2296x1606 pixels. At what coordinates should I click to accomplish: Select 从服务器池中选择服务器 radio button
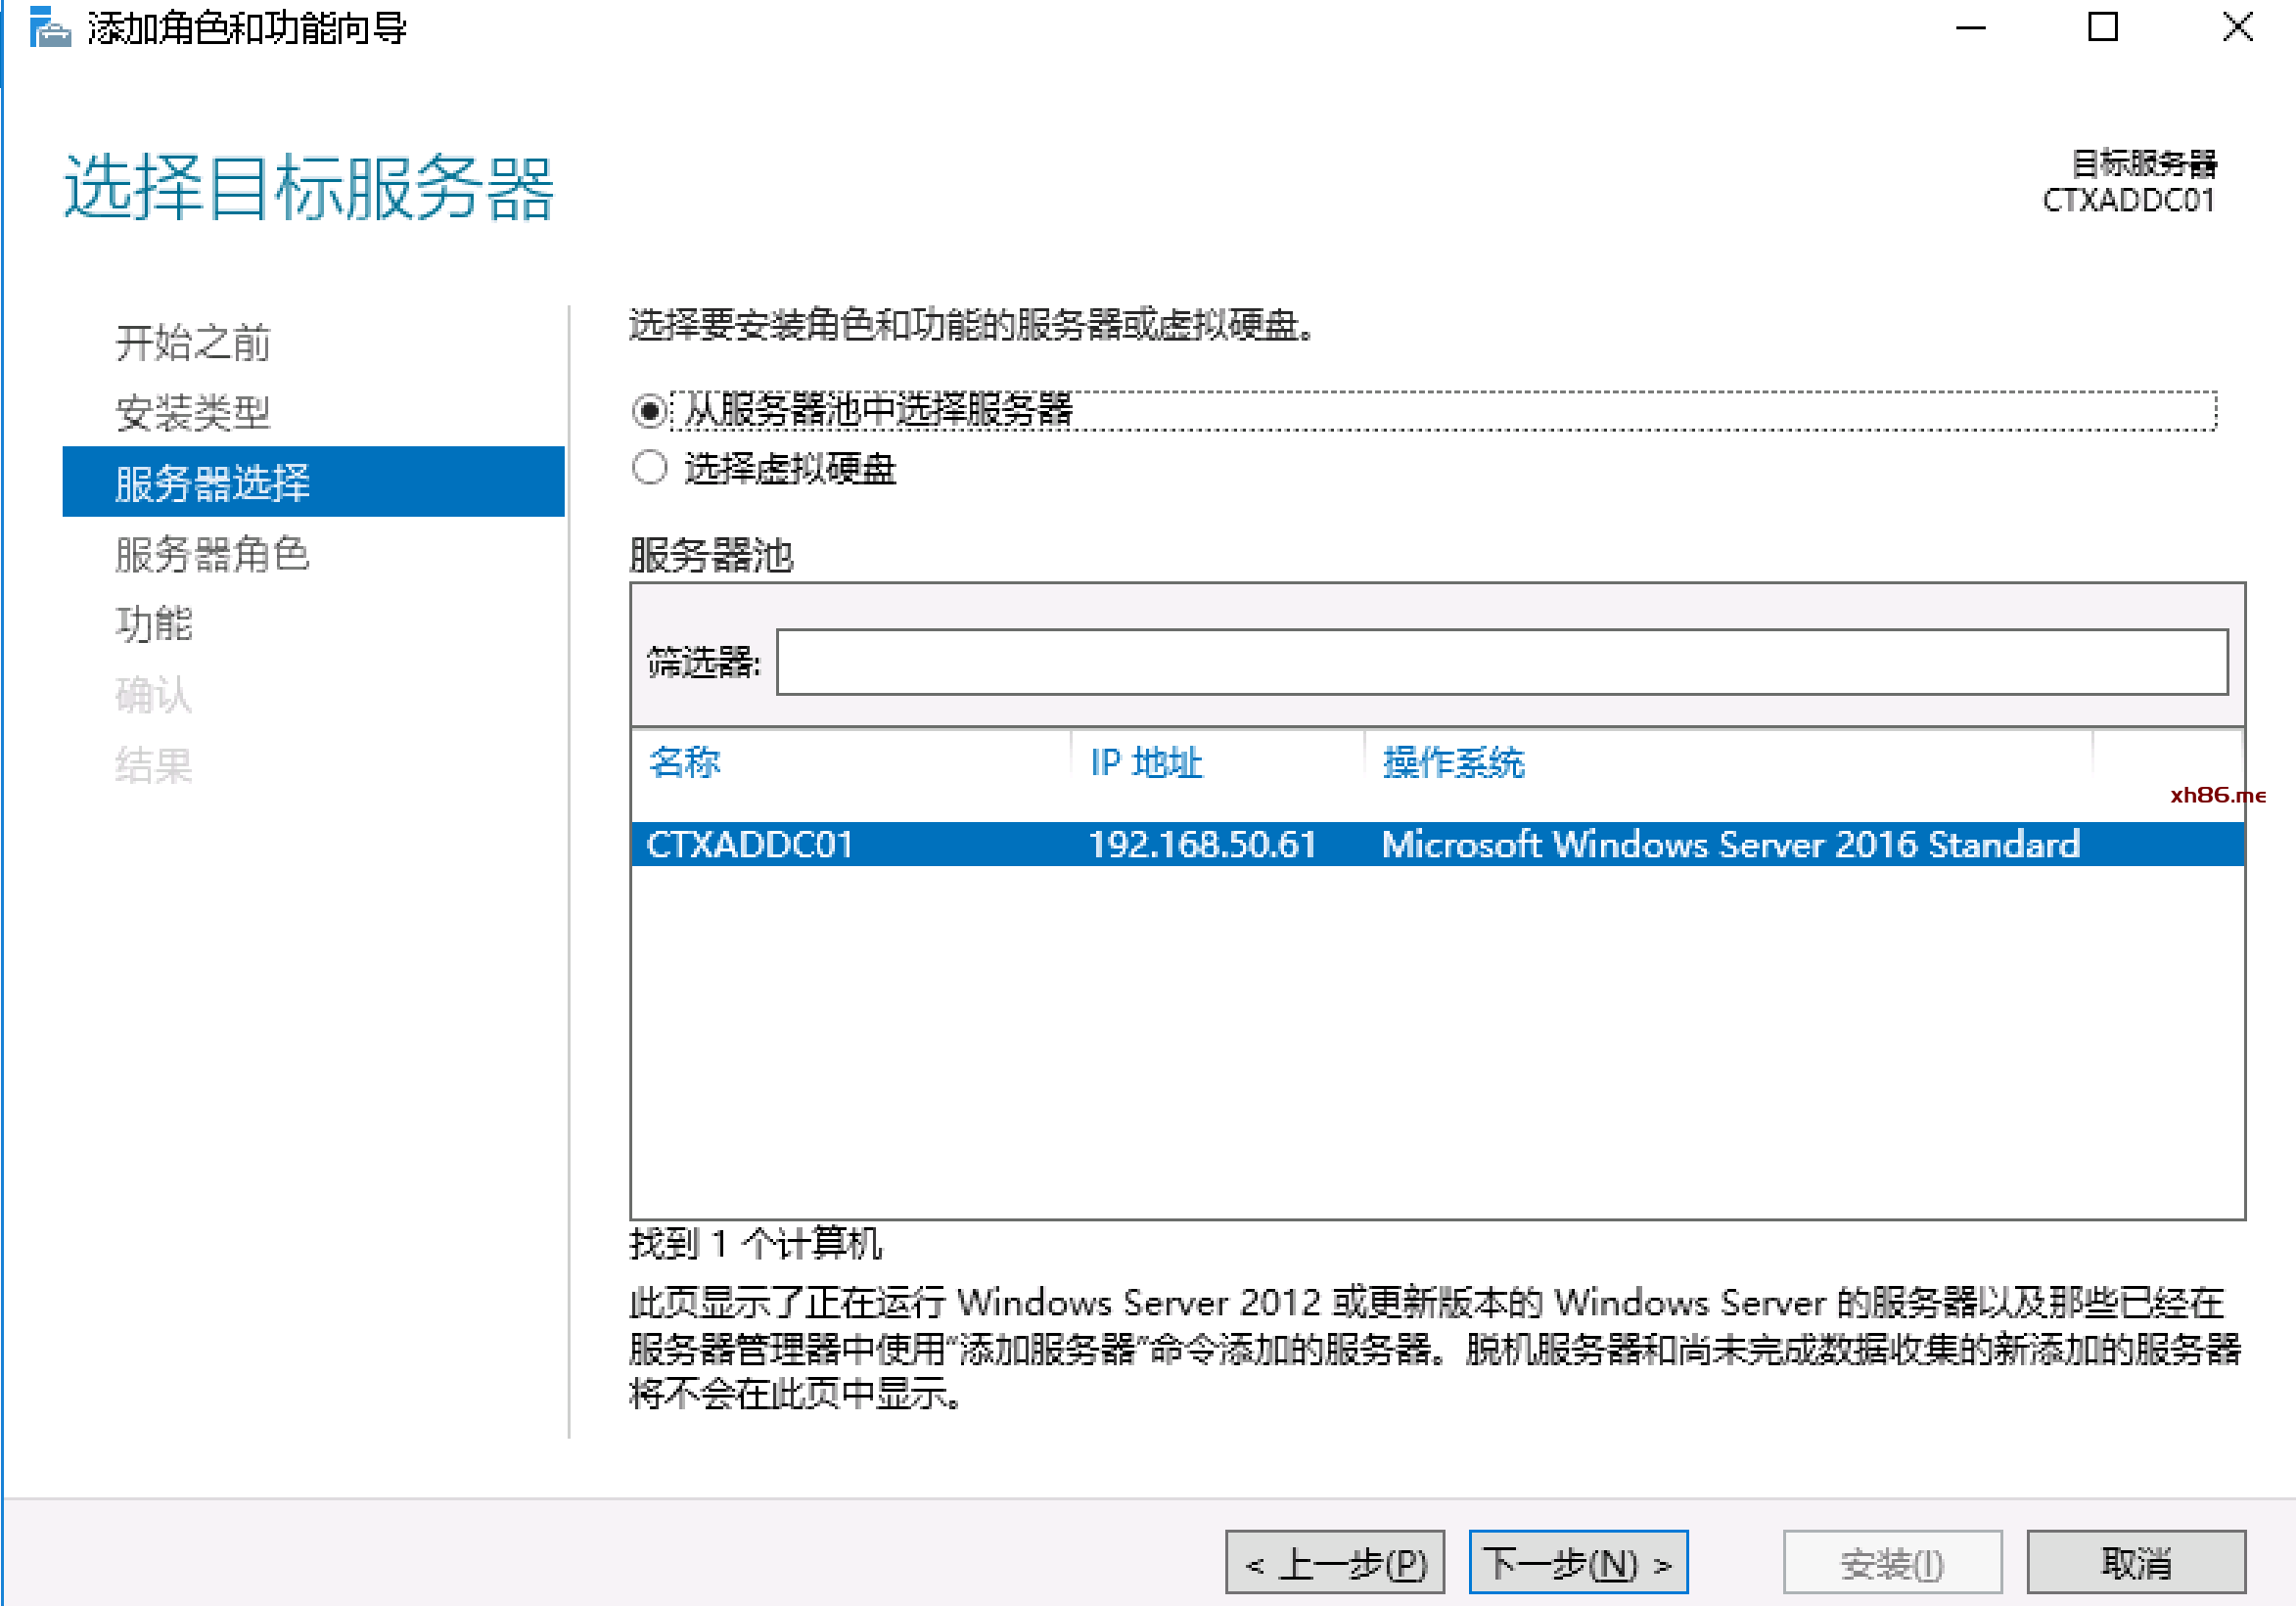[650, 411]
